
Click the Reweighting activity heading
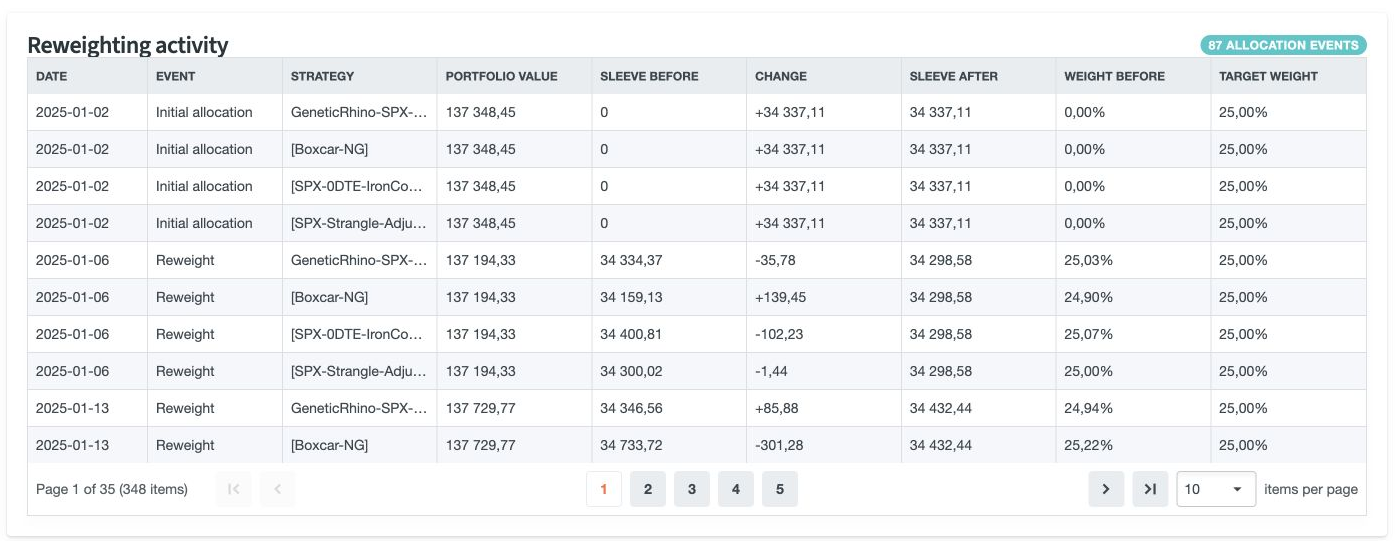coord(128,45)
